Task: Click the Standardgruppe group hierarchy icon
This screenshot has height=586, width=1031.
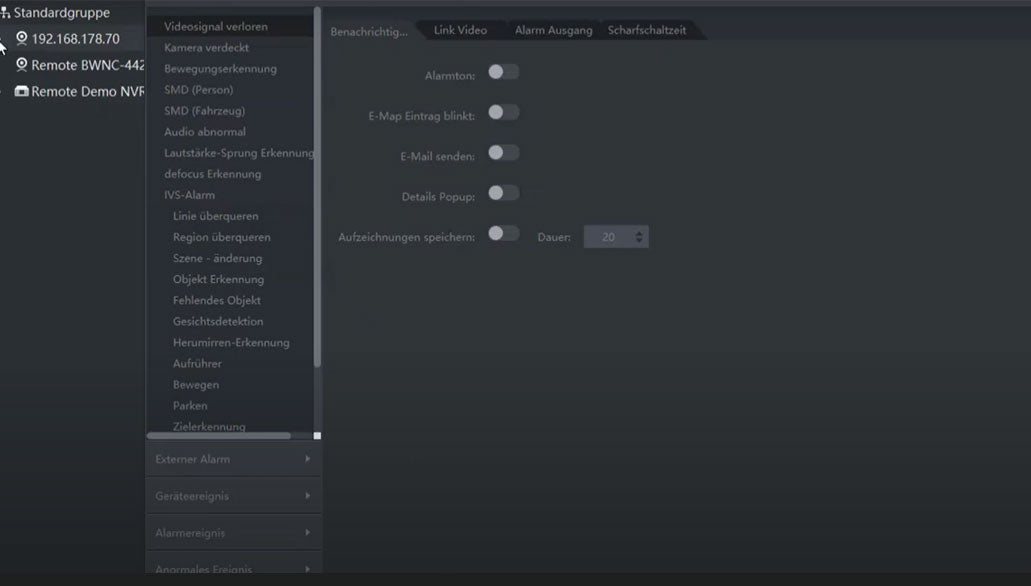Action: (x=6, y=13)
